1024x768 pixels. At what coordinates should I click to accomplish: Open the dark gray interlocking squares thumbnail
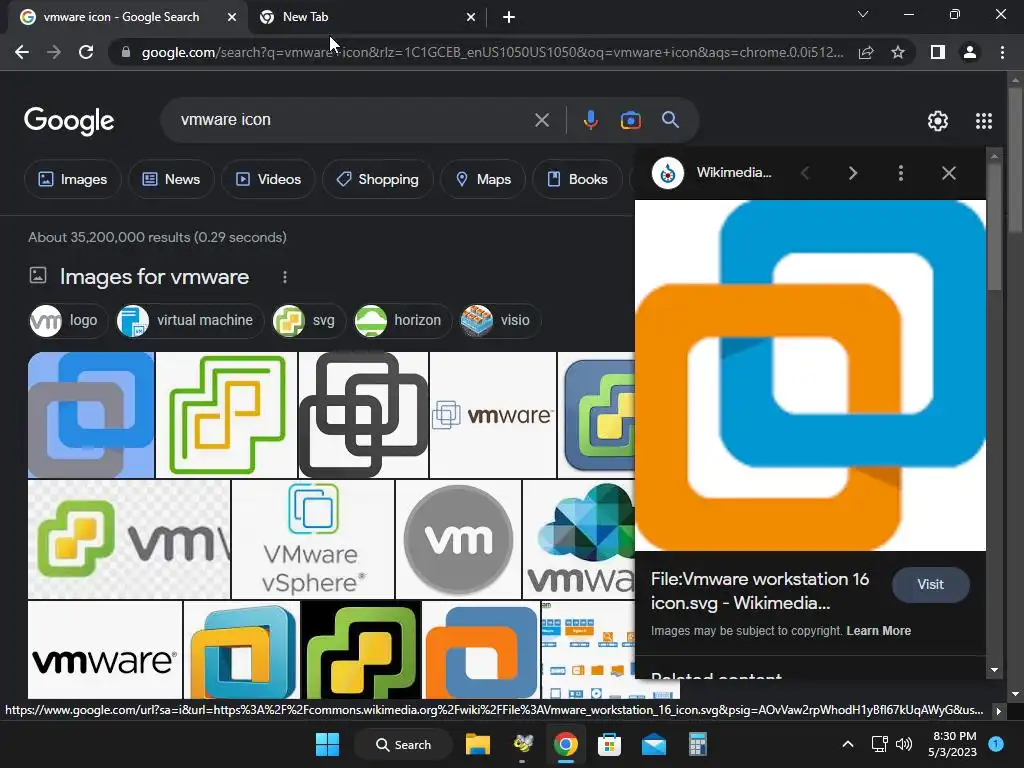pyautogui.click(x=363, y=415)
